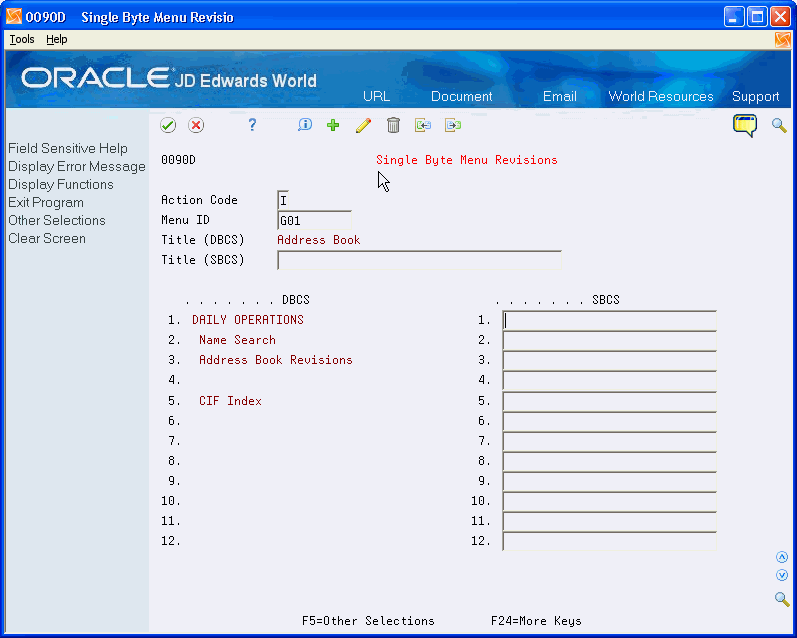
Task: Click Single Byte Menu Revisions heading
Action: tap(467, 160)
